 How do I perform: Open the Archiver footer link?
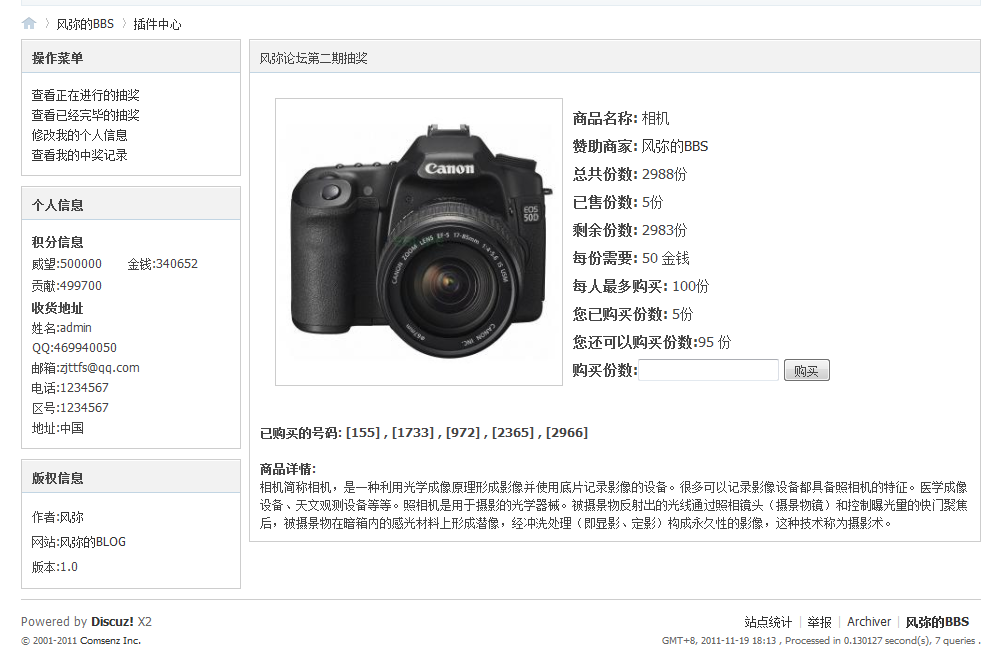(x=869, y=622)
